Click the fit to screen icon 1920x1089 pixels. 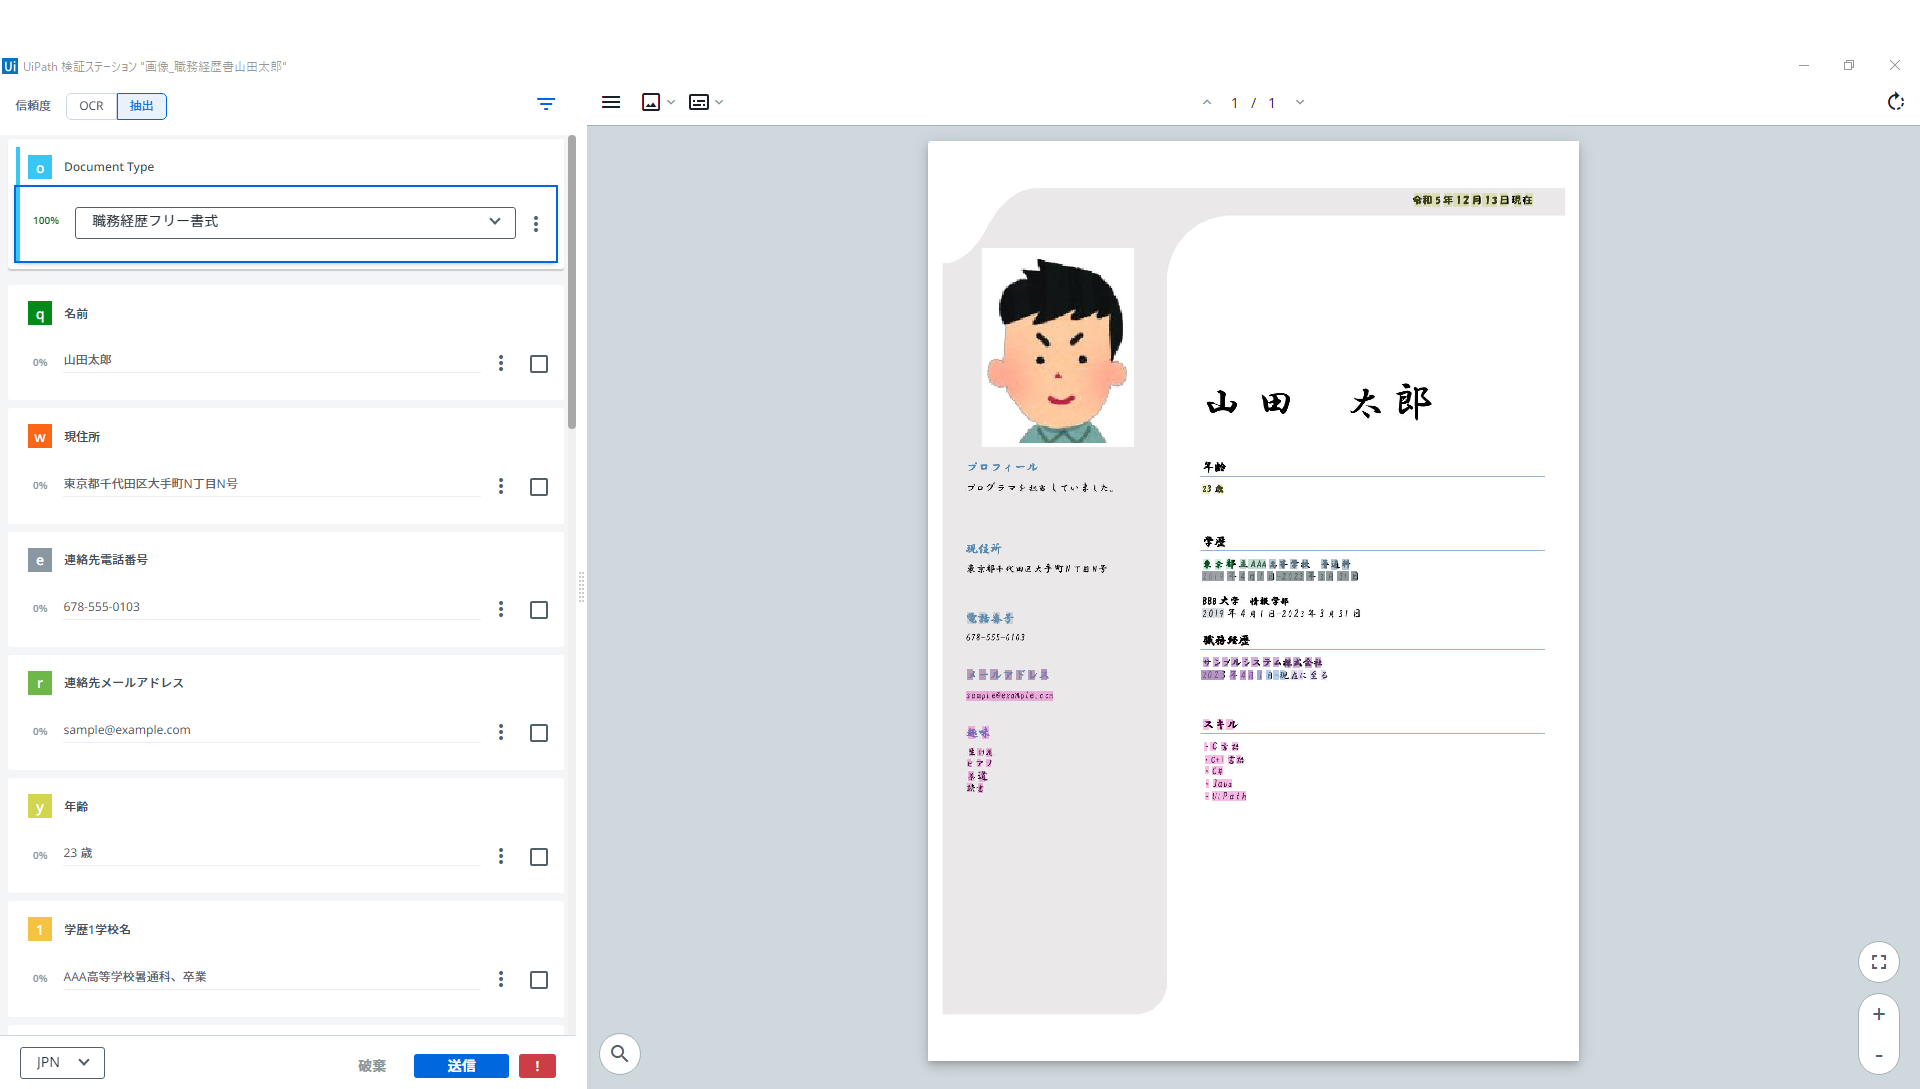tap(1879, 962)
